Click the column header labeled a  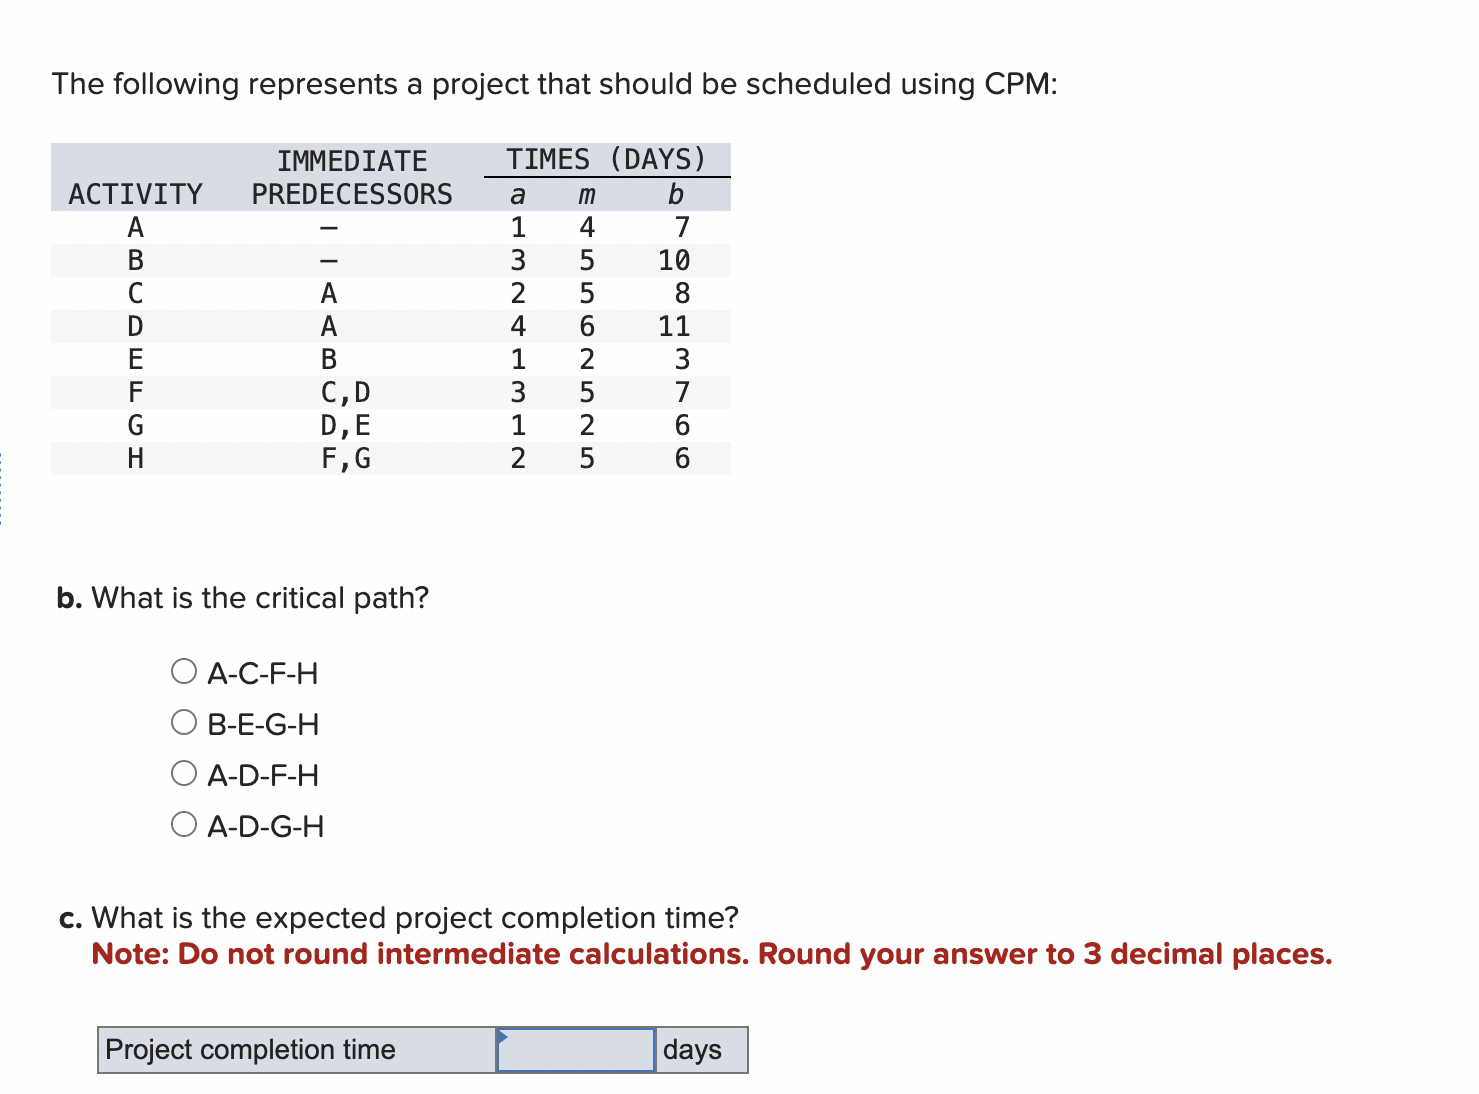point(517,194)
